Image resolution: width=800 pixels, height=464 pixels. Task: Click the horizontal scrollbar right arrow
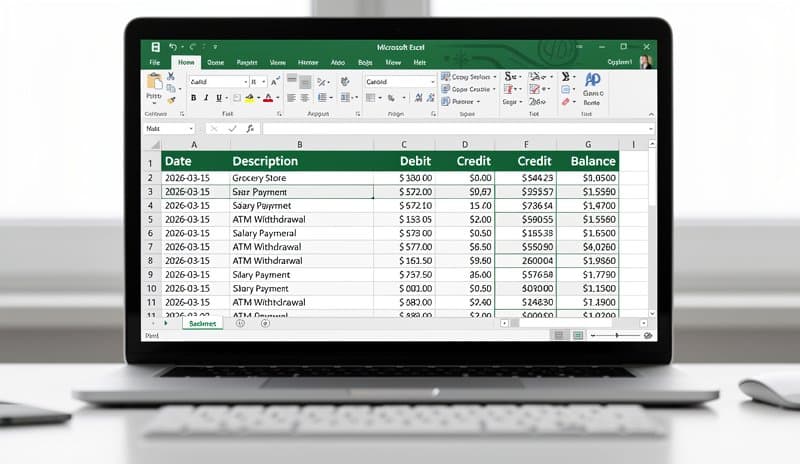tap(643, 323)
